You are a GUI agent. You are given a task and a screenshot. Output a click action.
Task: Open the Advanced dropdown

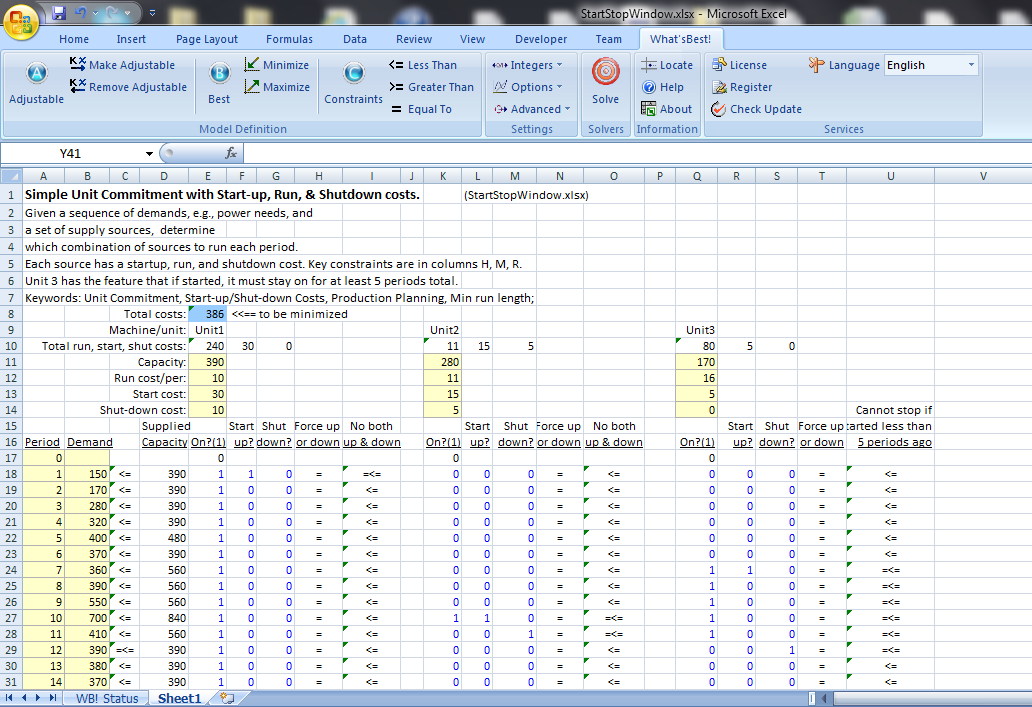coord(532,109)
